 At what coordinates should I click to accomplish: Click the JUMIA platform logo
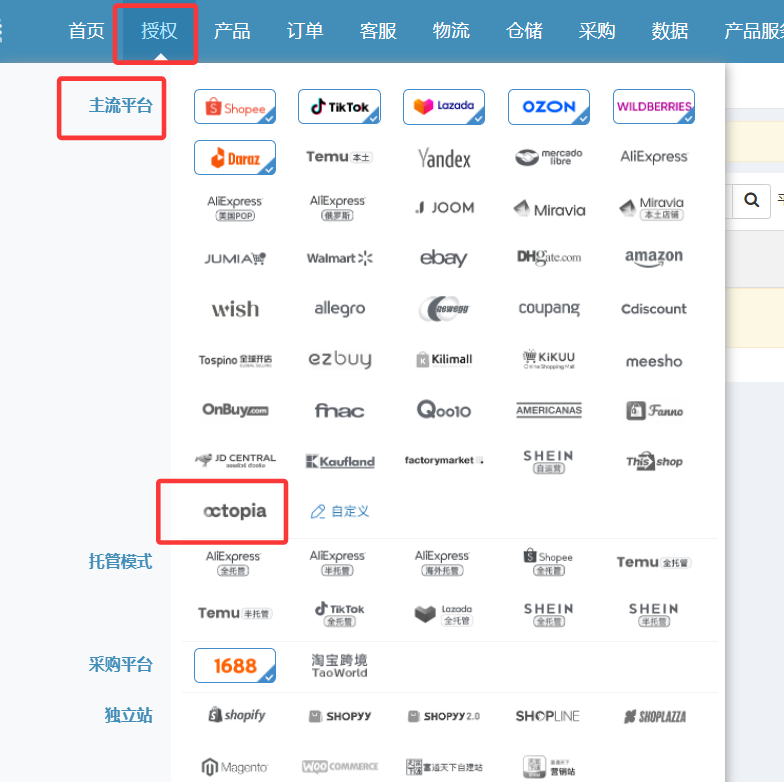point(234,258)
